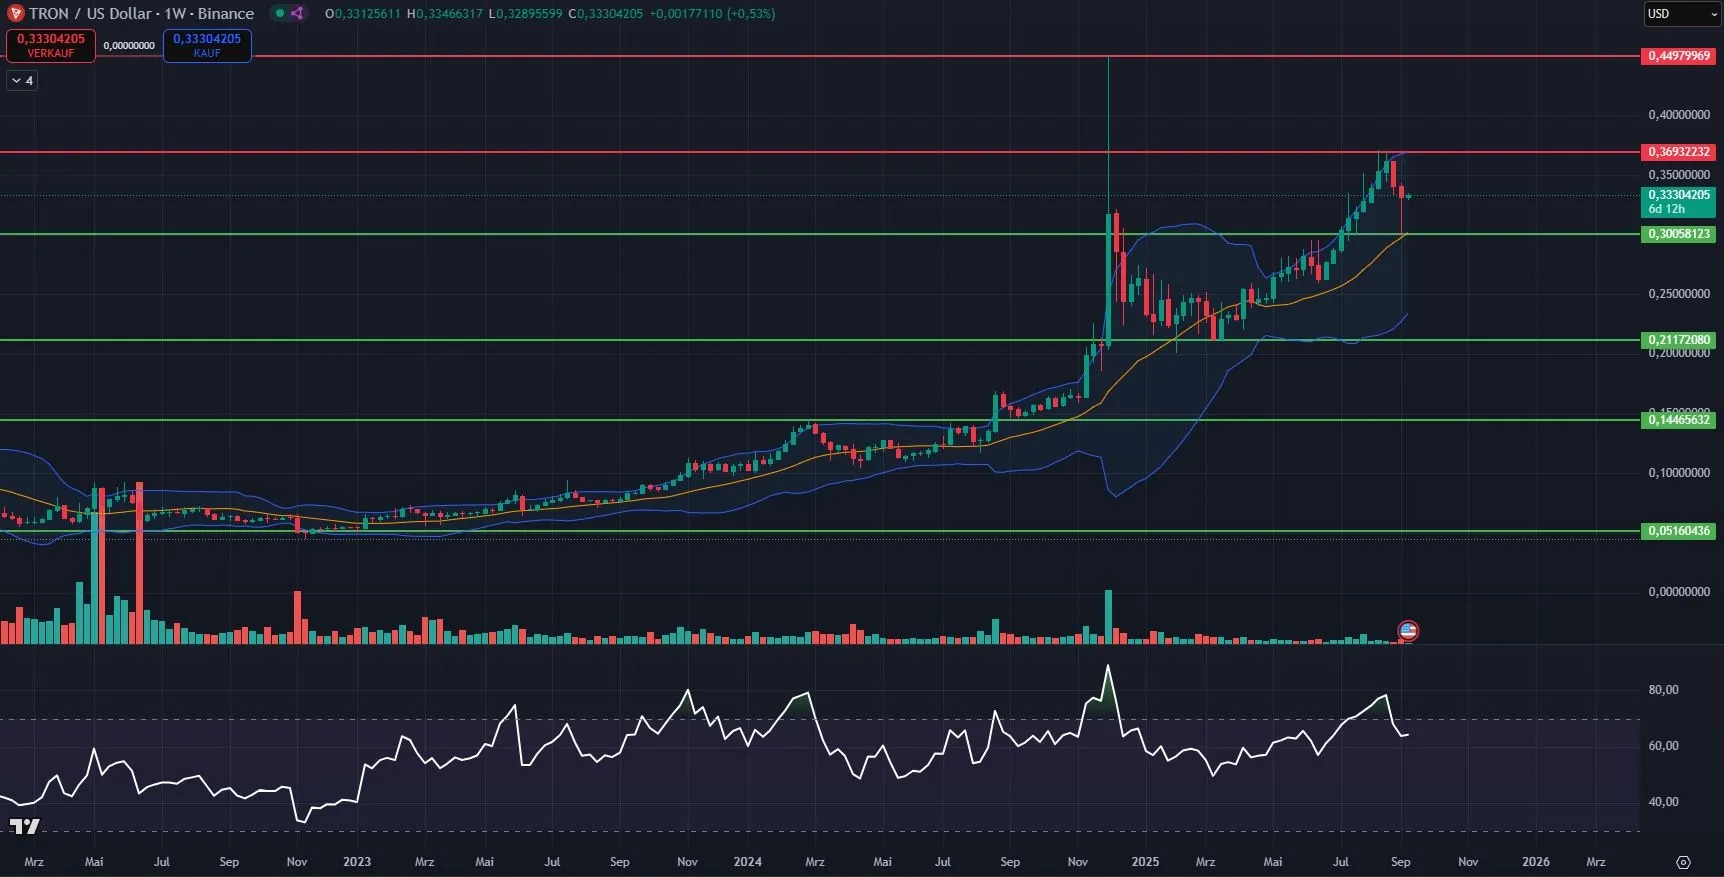Click the high value H0,33466317 in legend
The width and height of the screenshot is (1724, 877).
tap(444, 14)
